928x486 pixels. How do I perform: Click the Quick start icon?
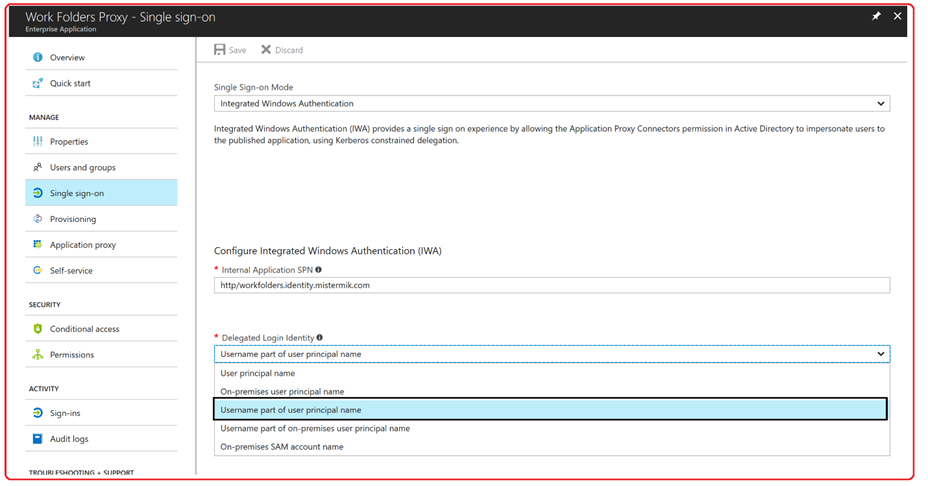pyautogui.click(x=38, y=83)
